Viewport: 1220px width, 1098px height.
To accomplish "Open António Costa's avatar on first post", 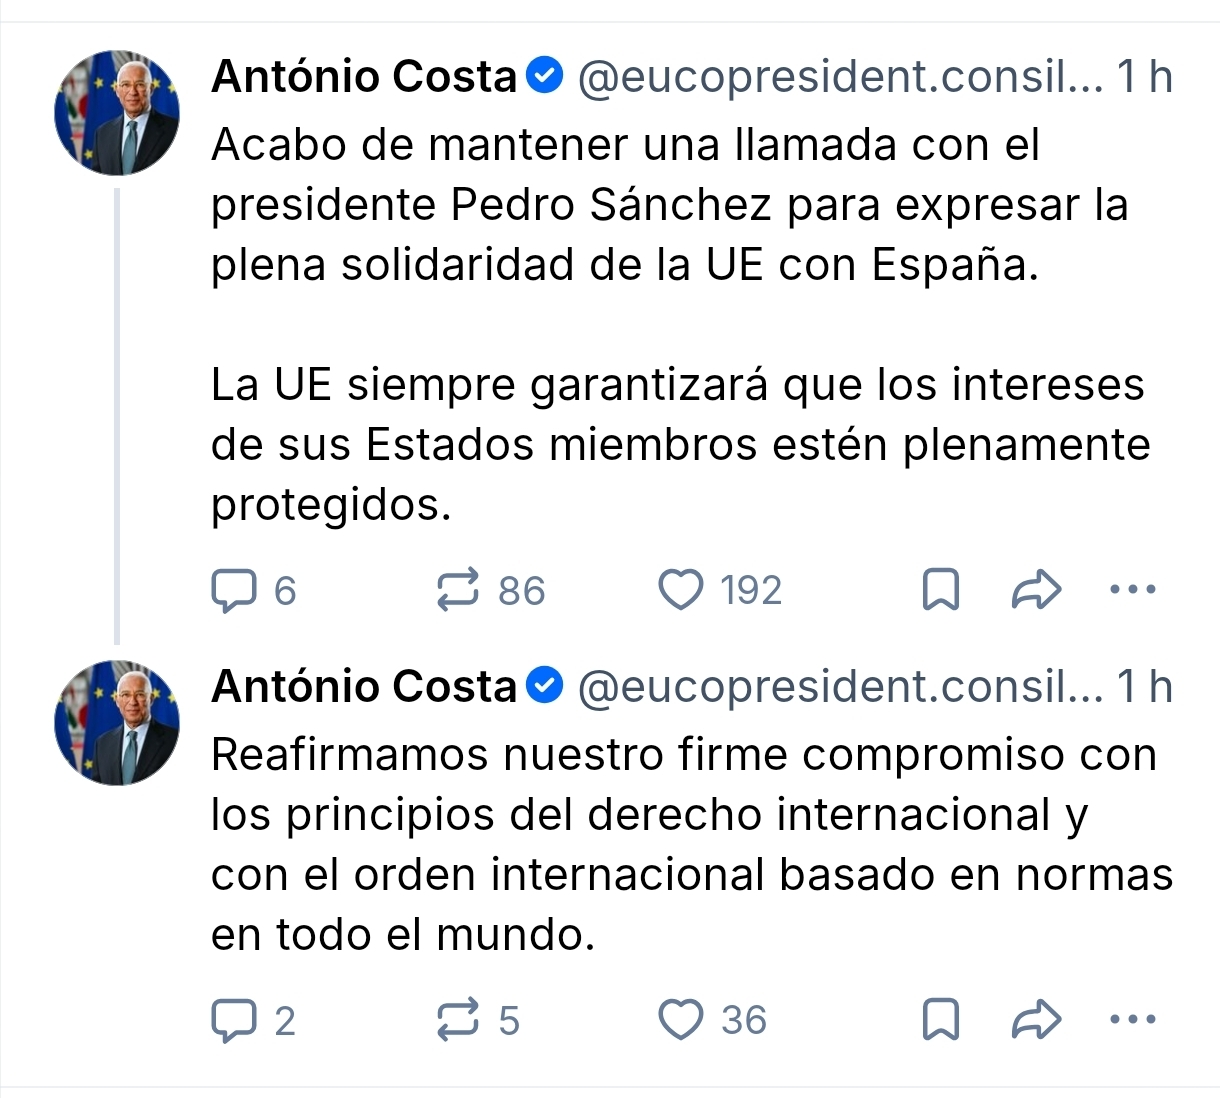I will [117, 113].
